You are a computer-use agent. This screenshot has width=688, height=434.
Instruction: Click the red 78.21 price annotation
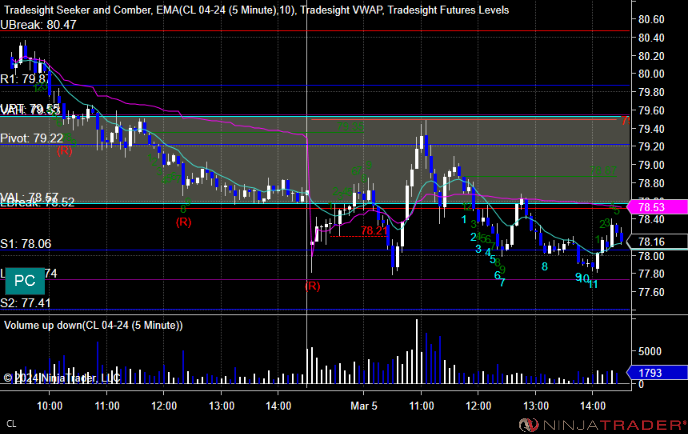[x=374, y=230]
